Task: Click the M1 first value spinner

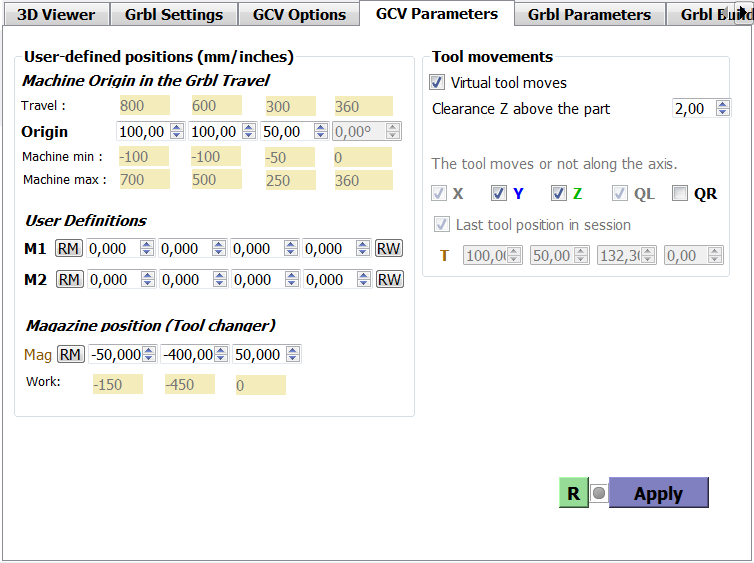Action: tap(147, 249)
